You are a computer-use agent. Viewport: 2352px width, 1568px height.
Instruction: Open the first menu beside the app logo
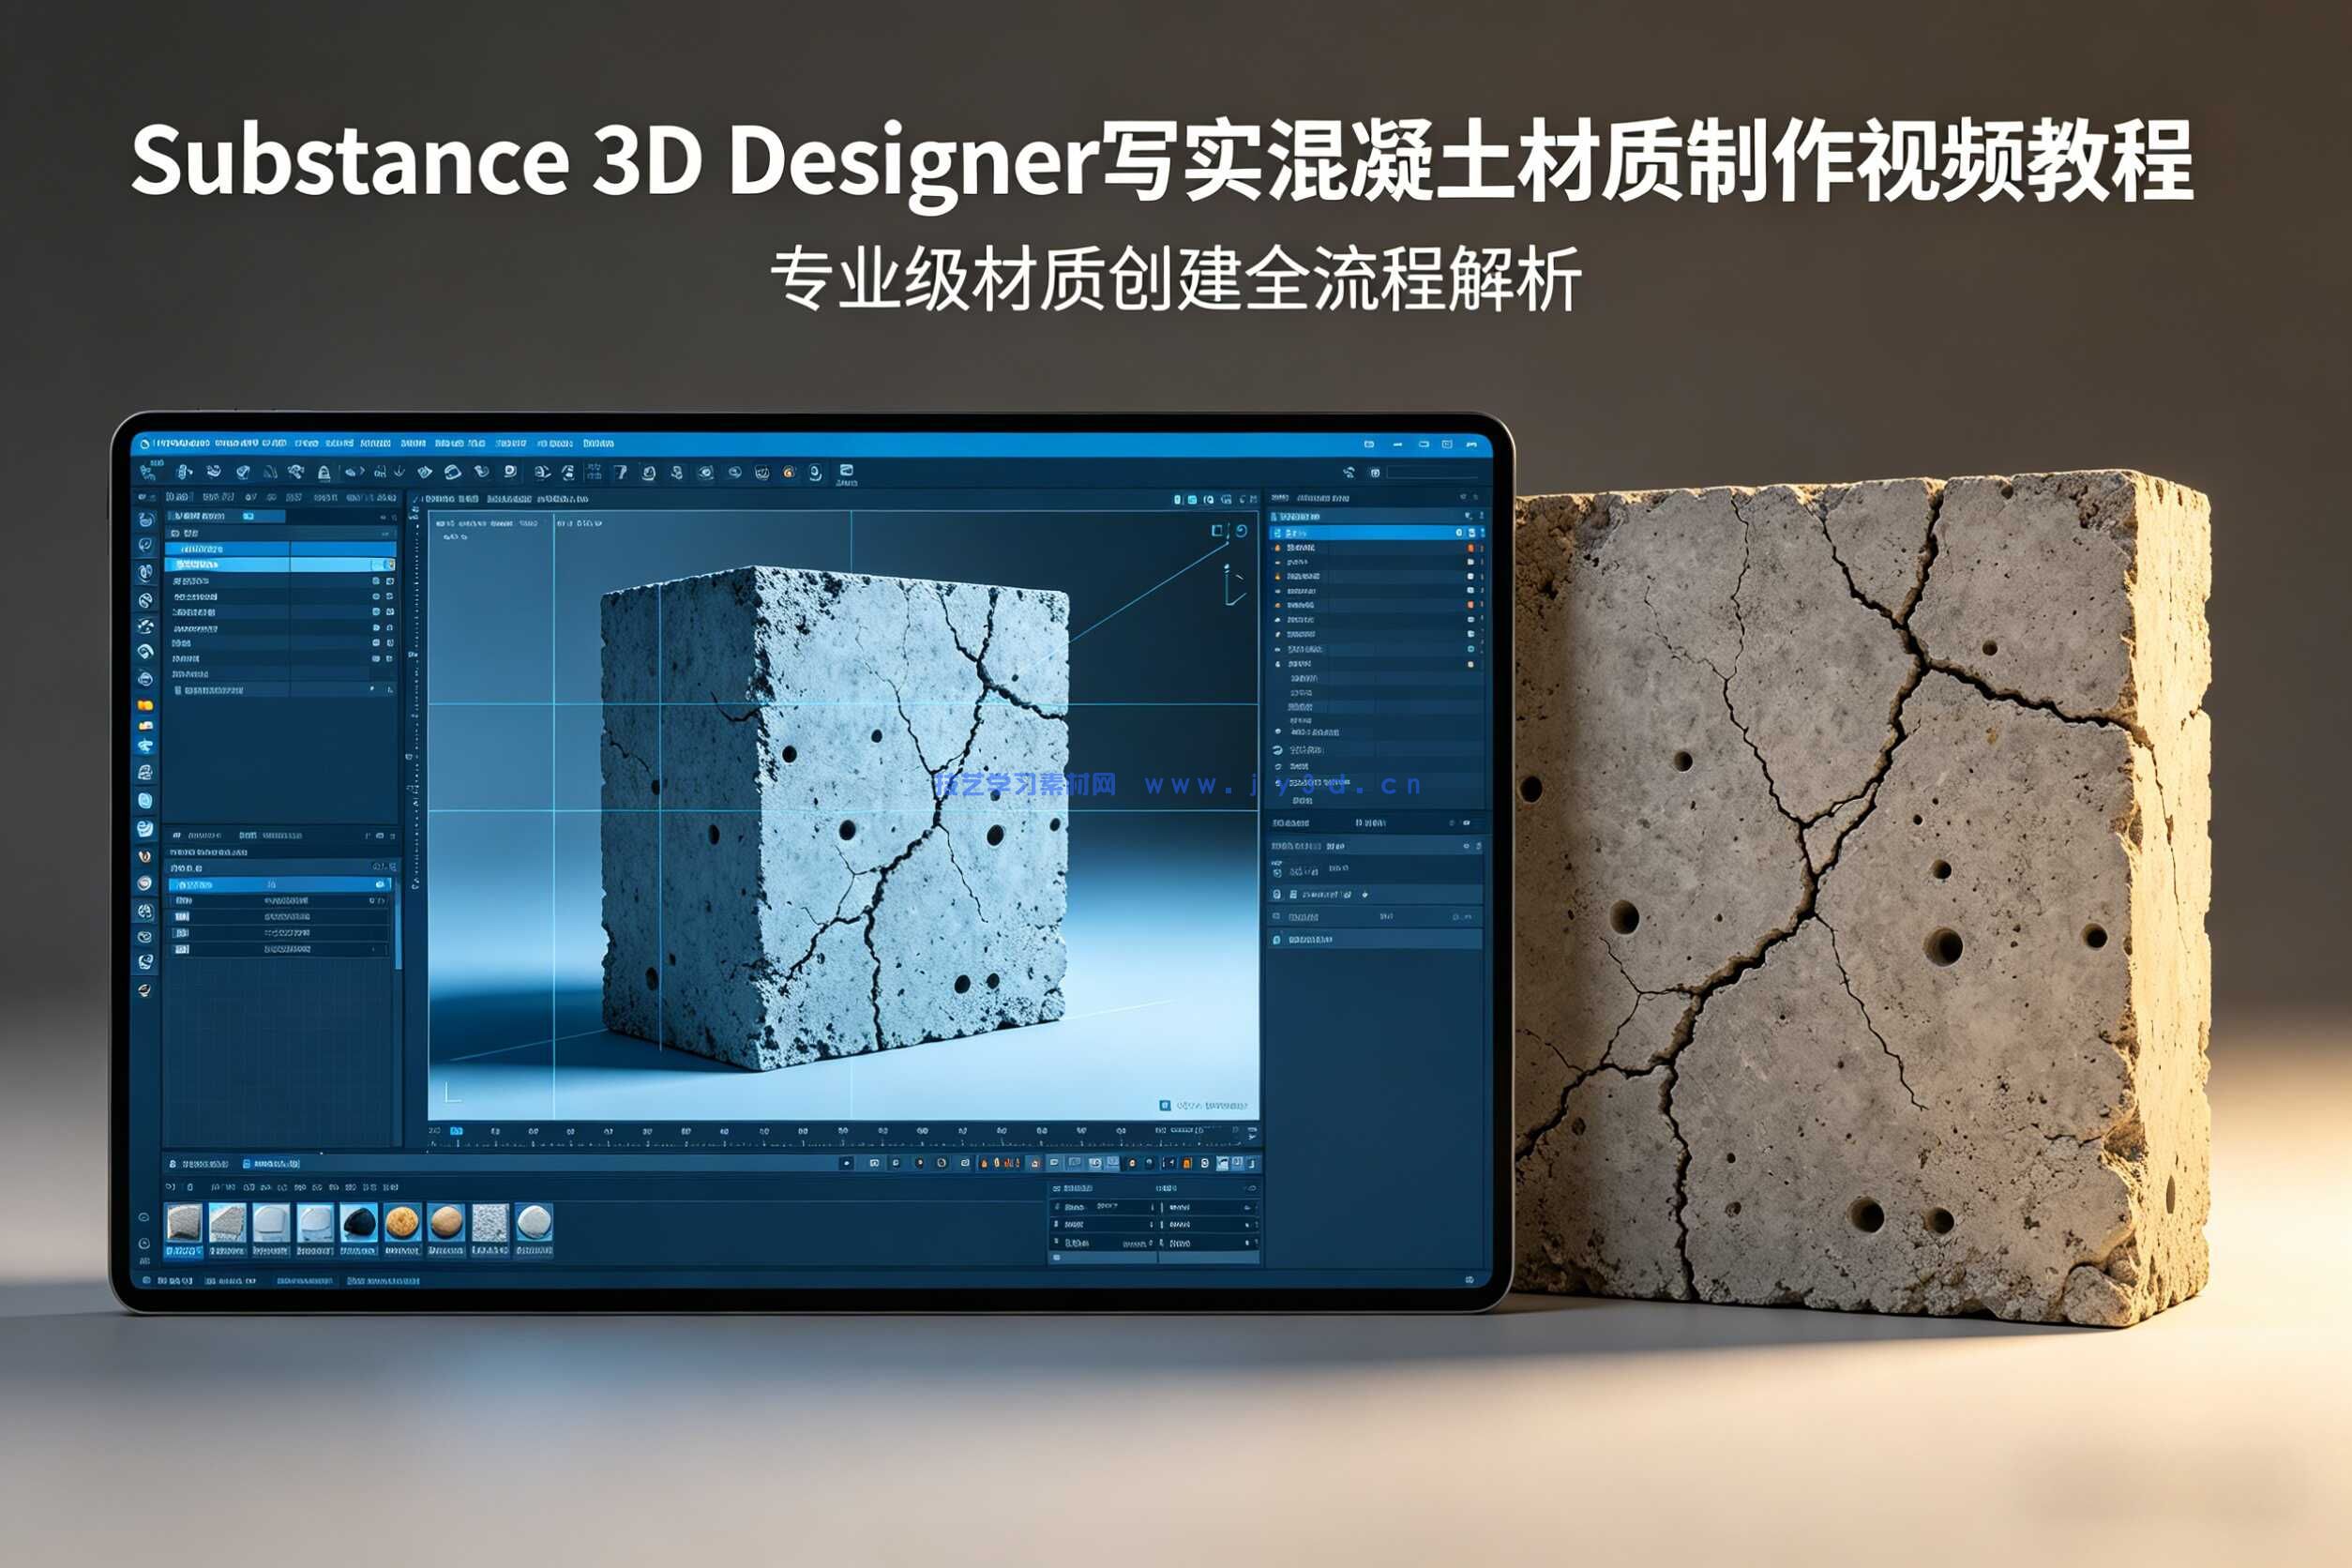pyautogui.click(x=182, y=443)
